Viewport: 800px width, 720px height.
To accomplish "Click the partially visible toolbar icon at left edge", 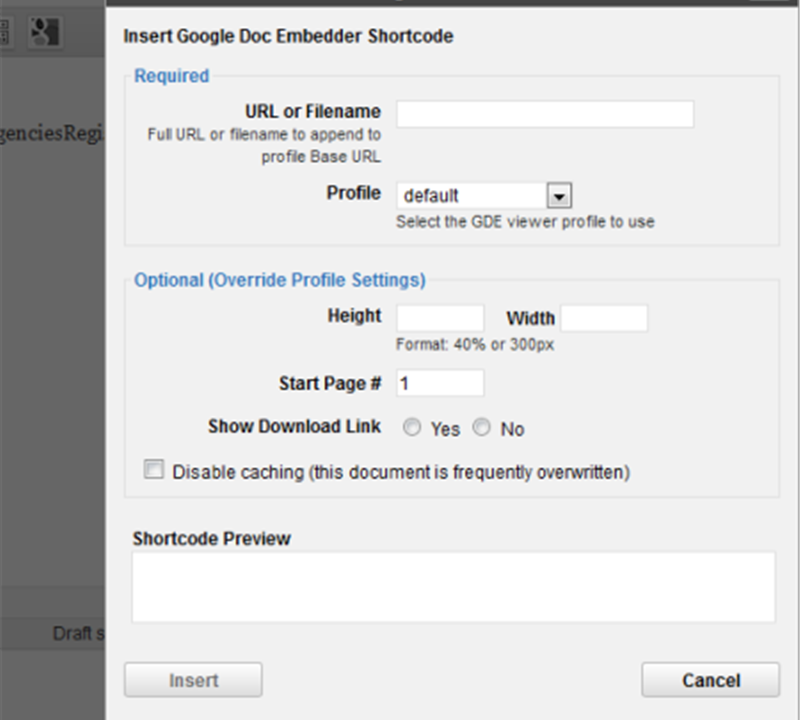I will click(x=4, y=32).
